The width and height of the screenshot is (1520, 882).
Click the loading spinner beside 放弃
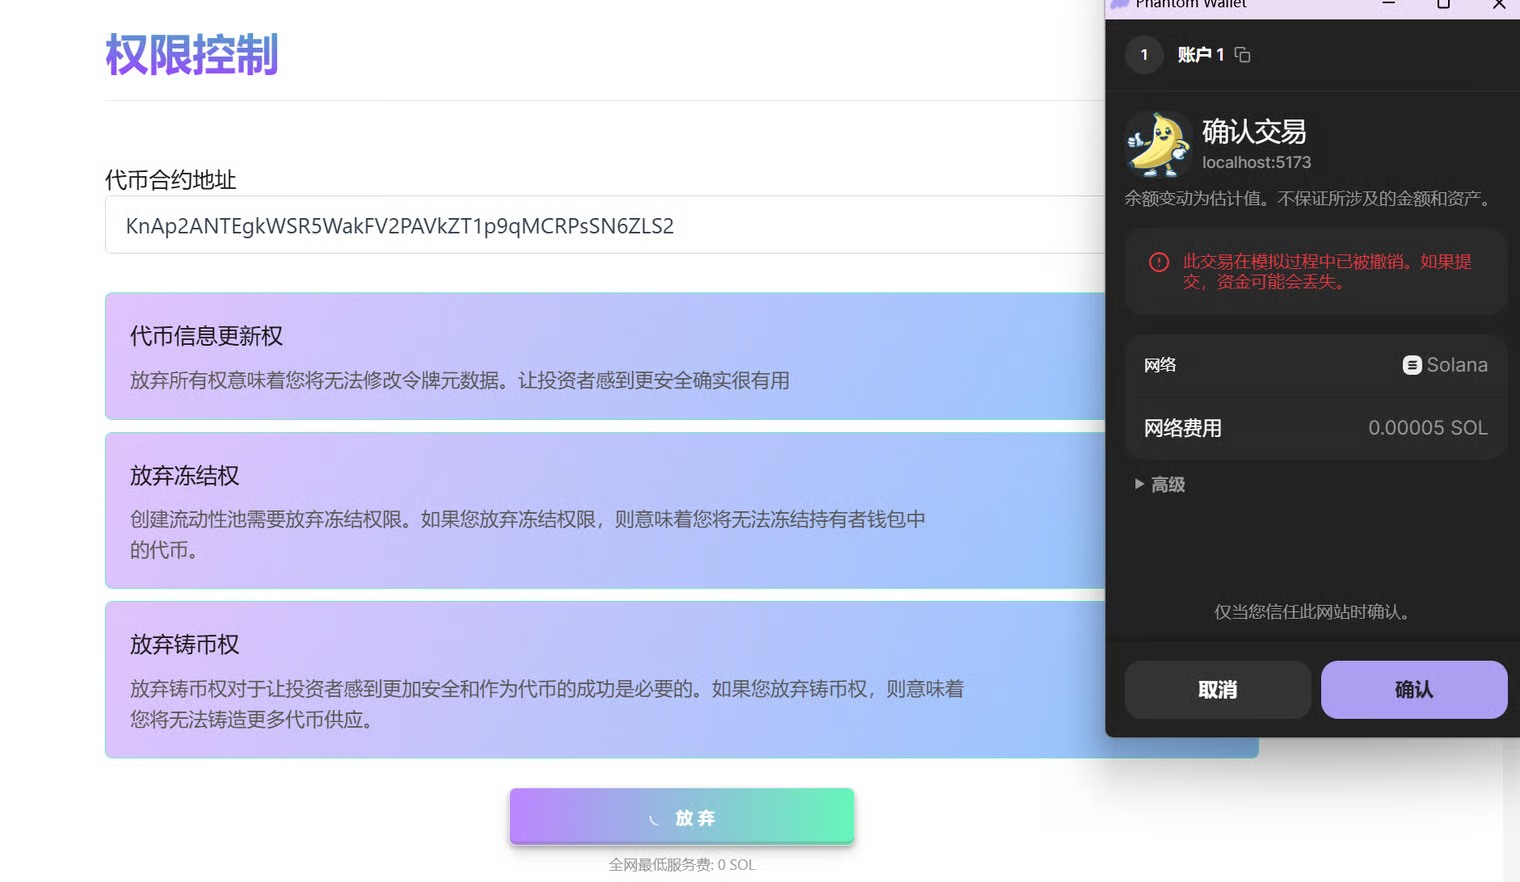(x=653, y=819)
